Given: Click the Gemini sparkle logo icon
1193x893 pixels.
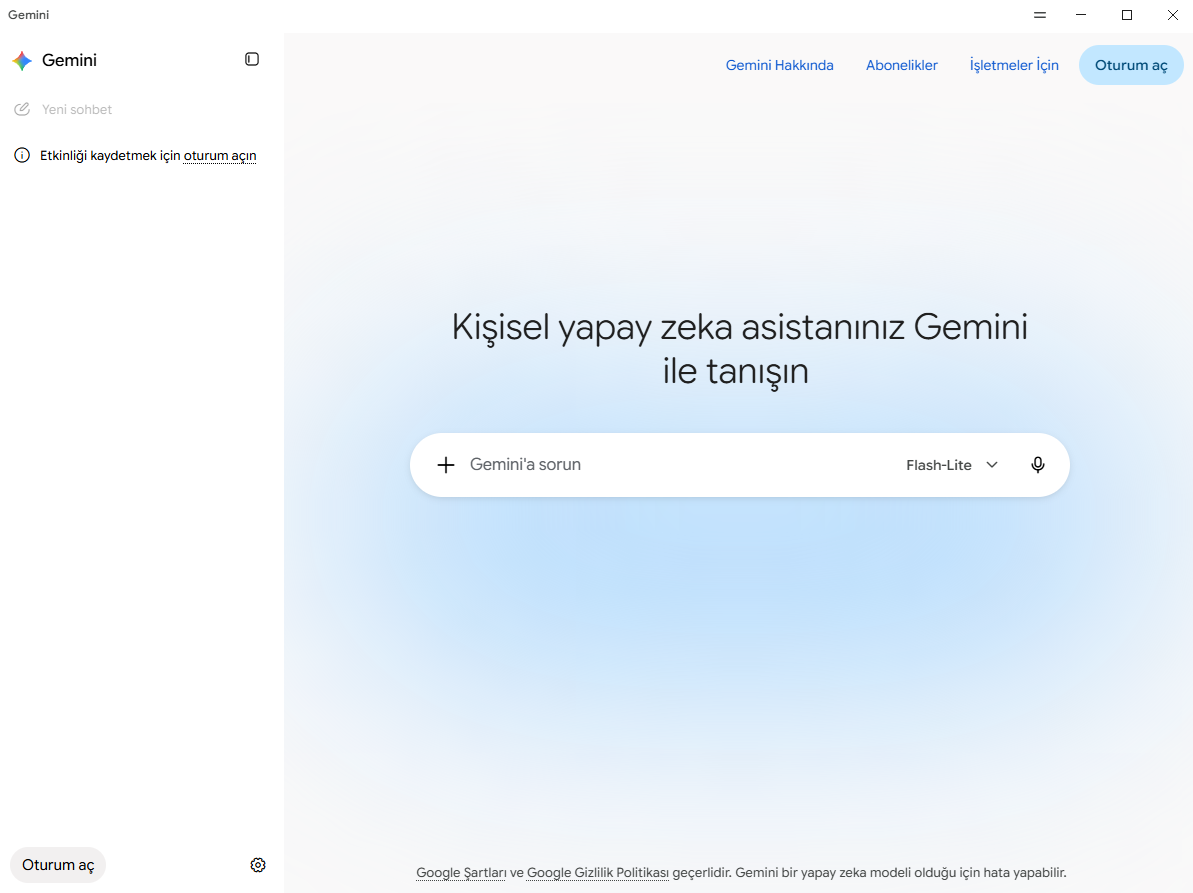Looking at the screenshot, I should coord(22,61).
